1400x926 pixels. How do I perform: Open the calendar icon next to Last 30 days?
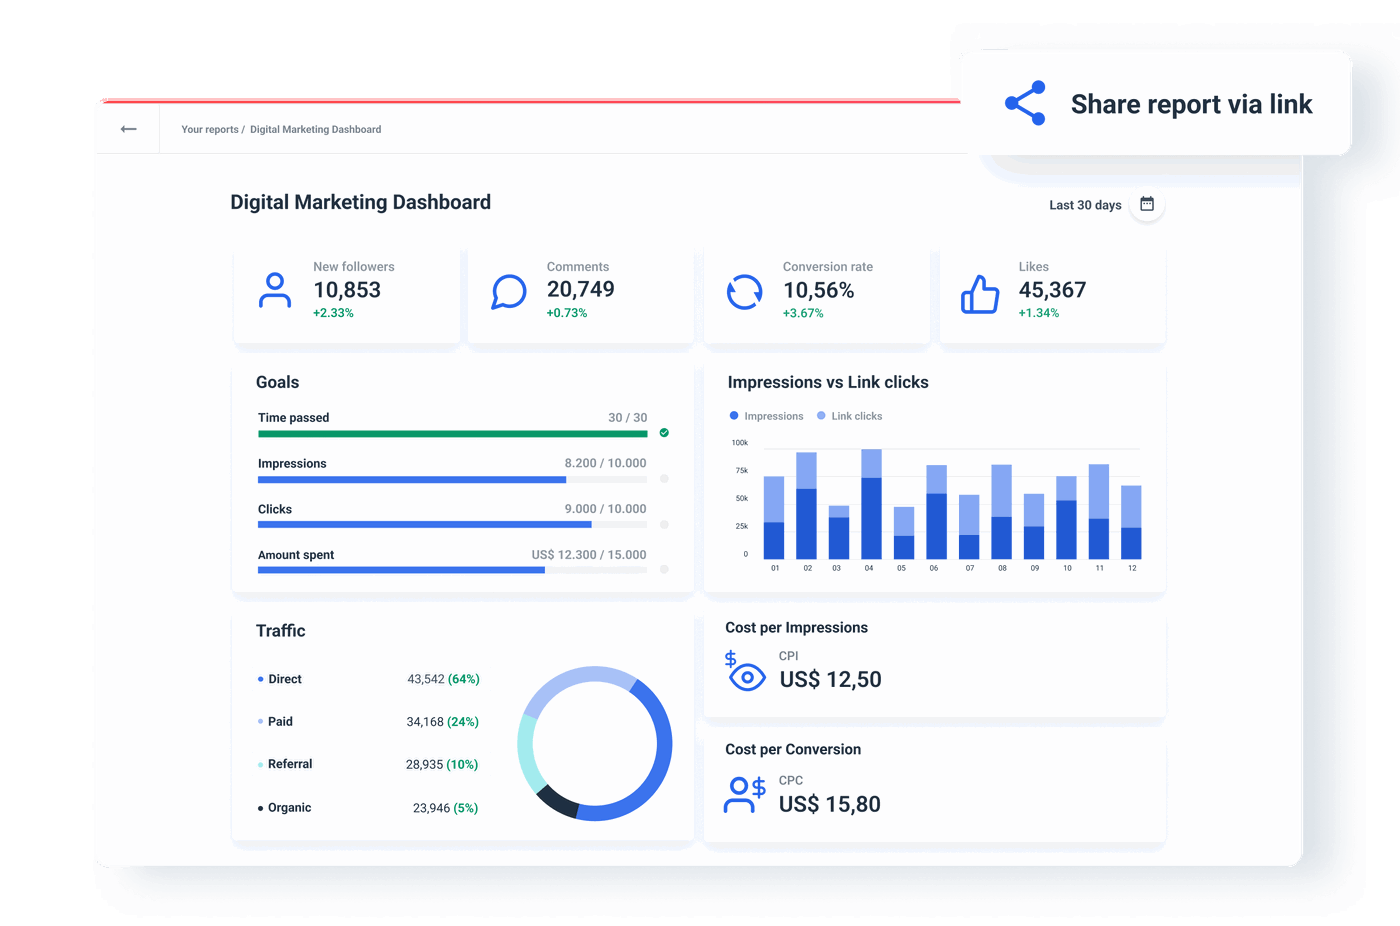1147,203
